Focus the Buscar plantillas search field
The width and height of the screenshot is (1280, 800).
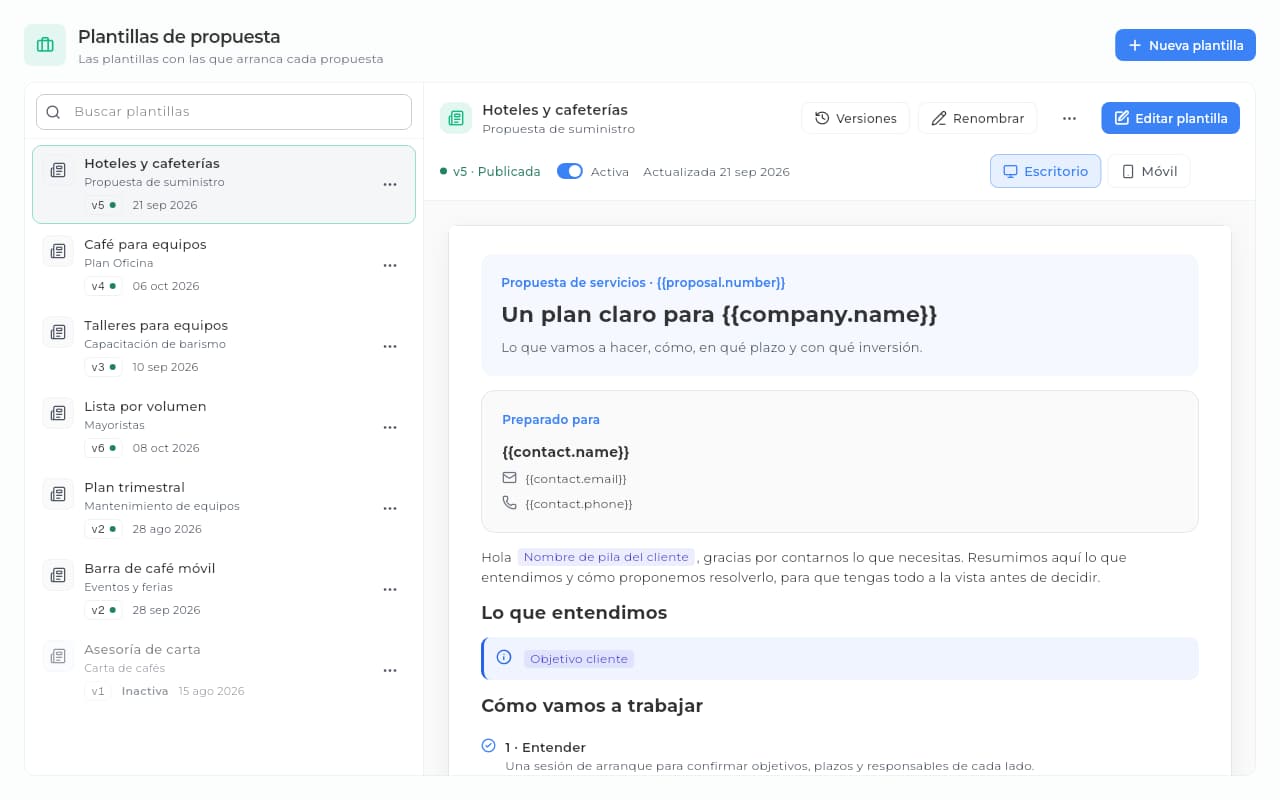224,112
